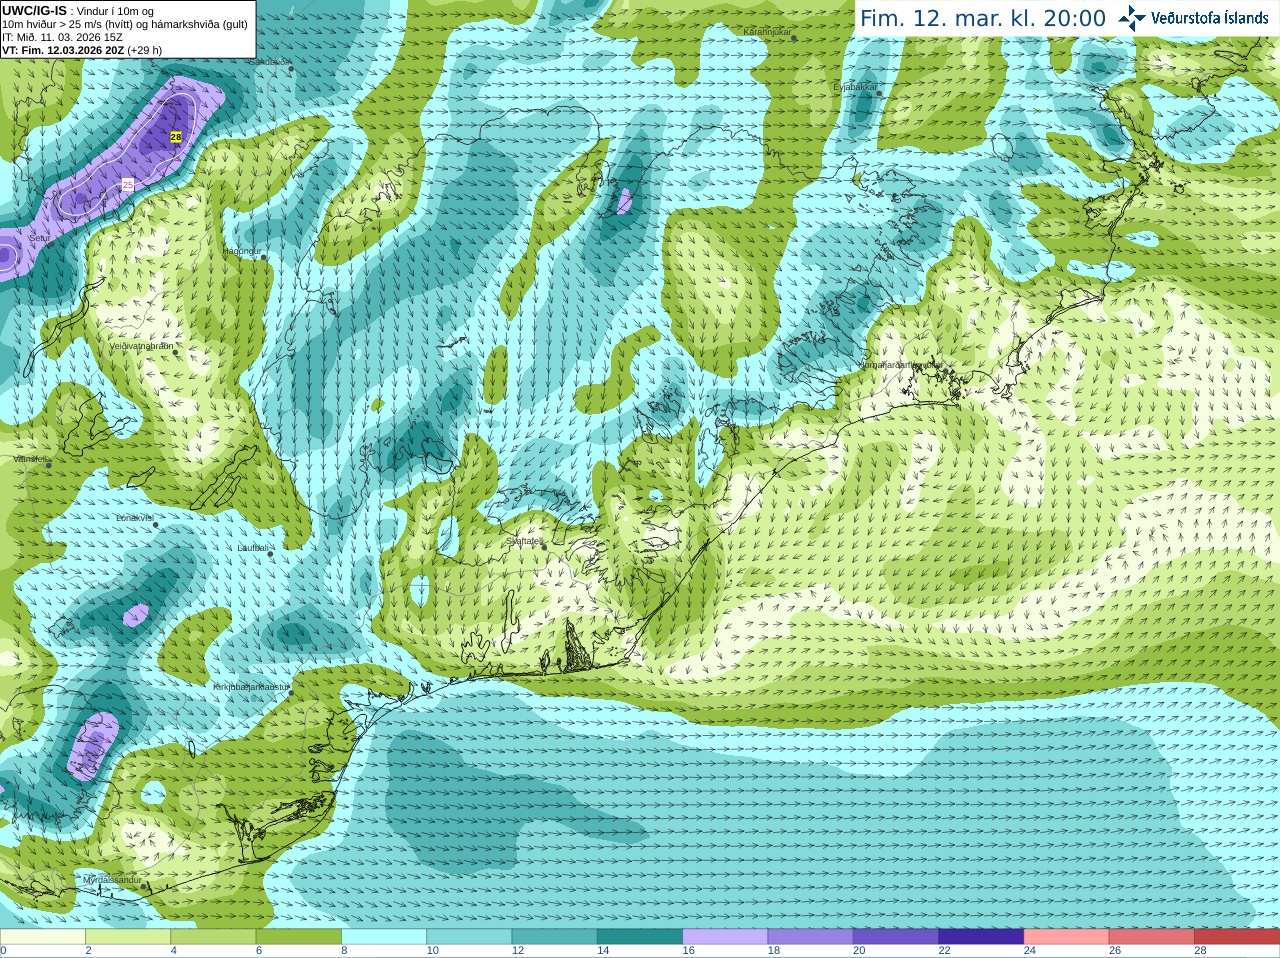The width and height of the screenshot is (1280, 958).
Task: Click the yellow 28 max gust marker
Action: click(x=176, y=136)
